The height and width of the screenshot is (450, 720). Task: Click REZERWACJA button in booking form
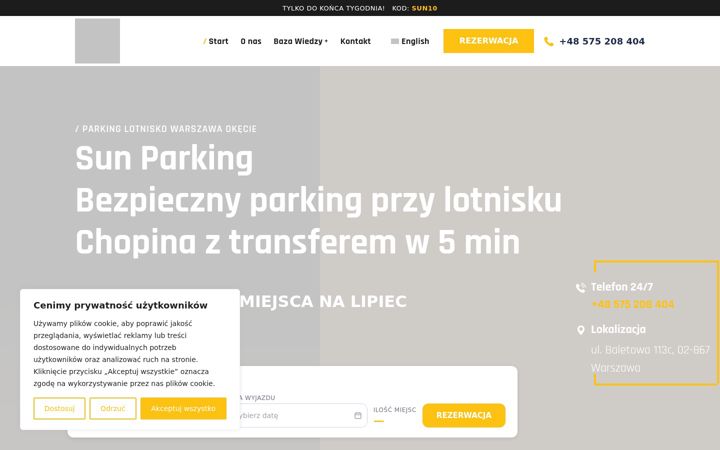[x=464, y=415]
